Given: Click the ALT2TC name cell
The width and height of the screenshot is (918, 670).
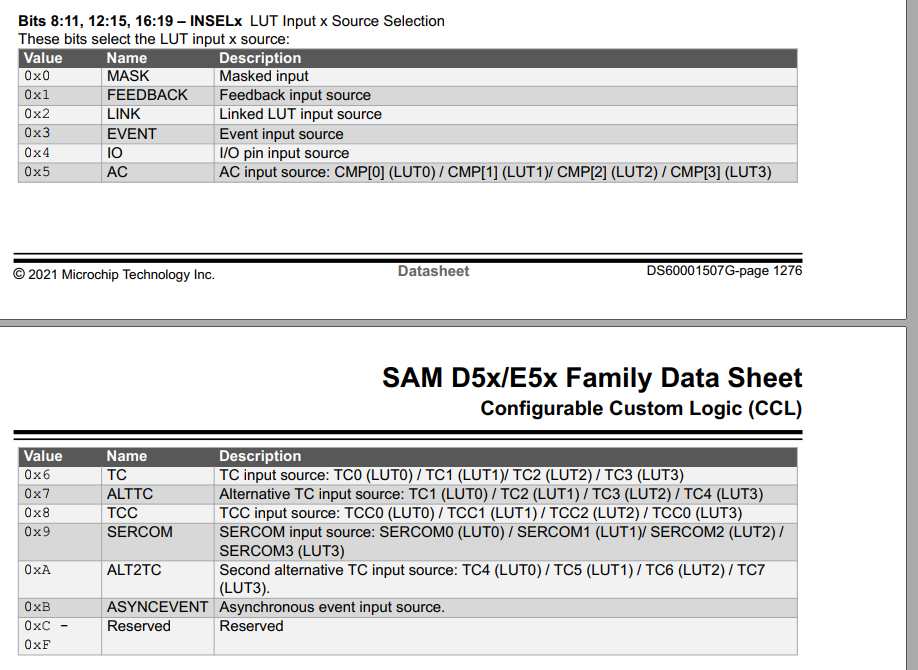Looking at the screenshot, I should [x=134, y=569].
